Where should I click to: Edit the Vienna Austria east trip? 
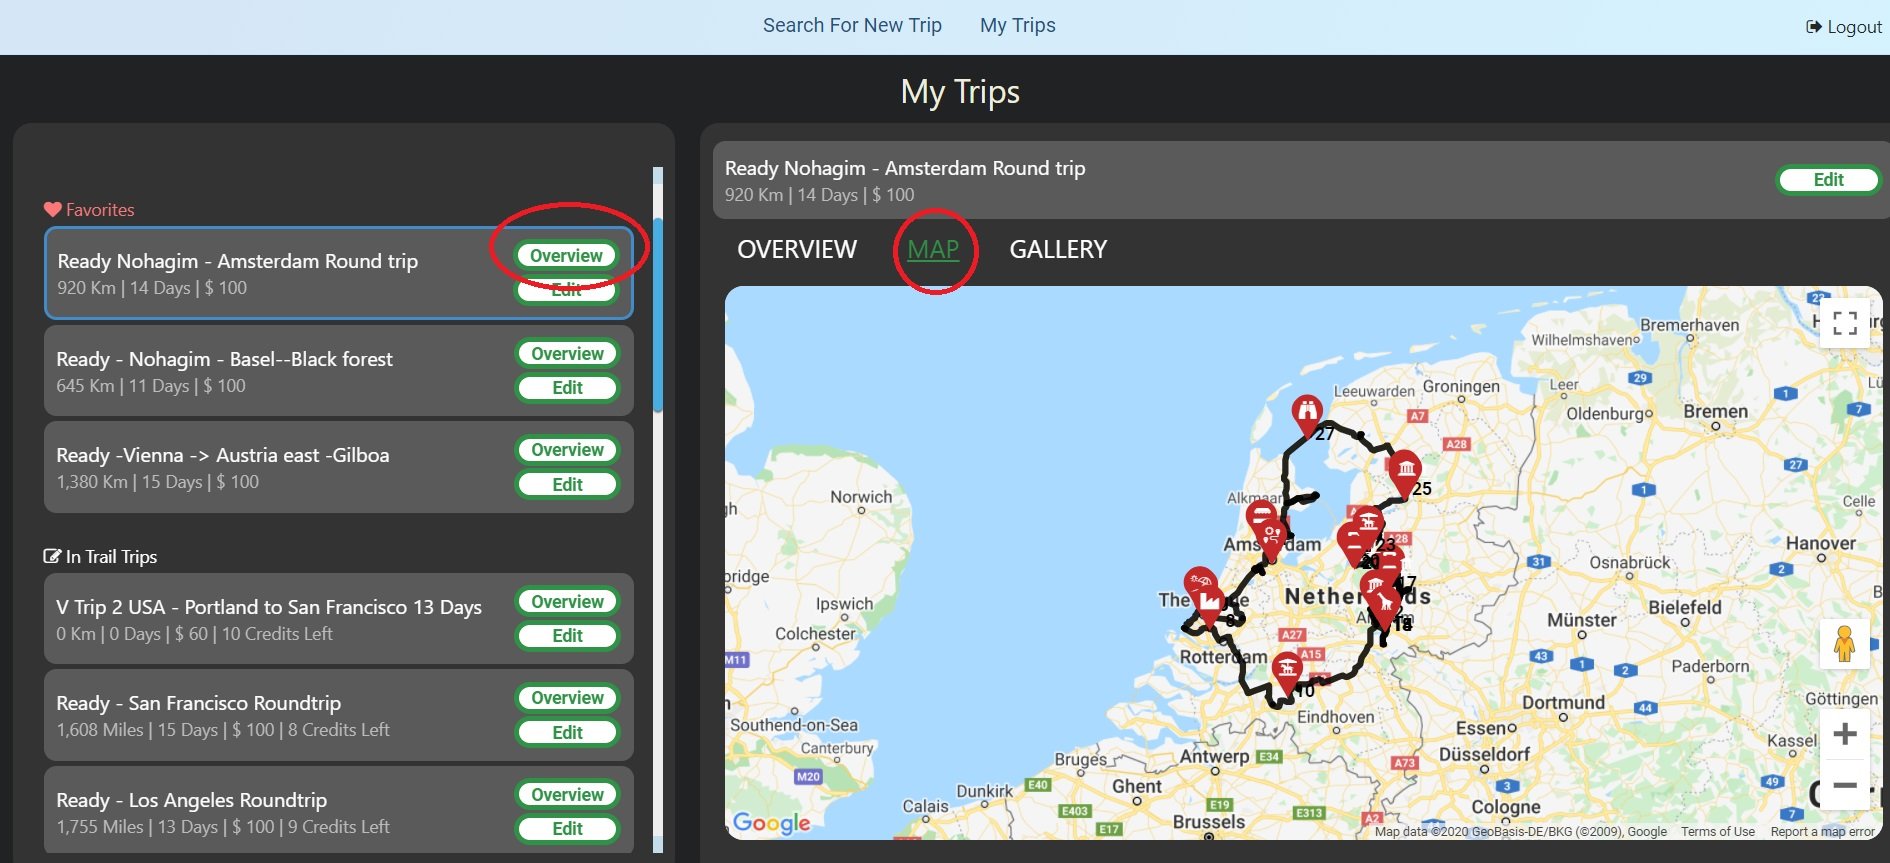[x=567, y=484]
